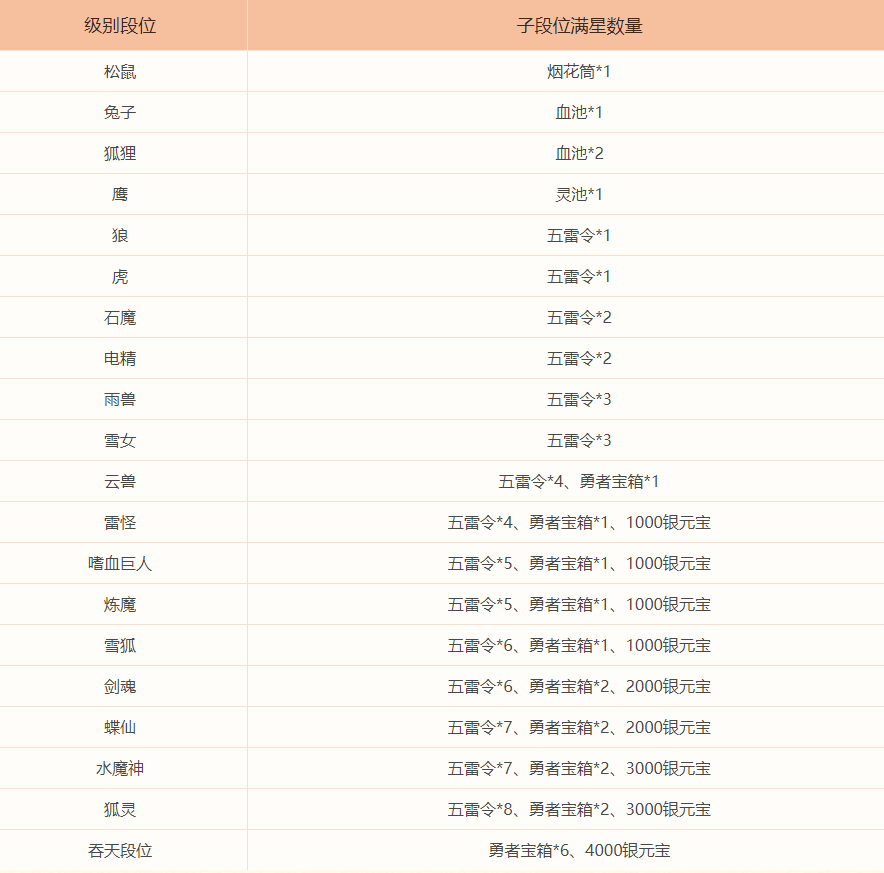Select the 剑魂 rank cell

click(x=120, y=687)
